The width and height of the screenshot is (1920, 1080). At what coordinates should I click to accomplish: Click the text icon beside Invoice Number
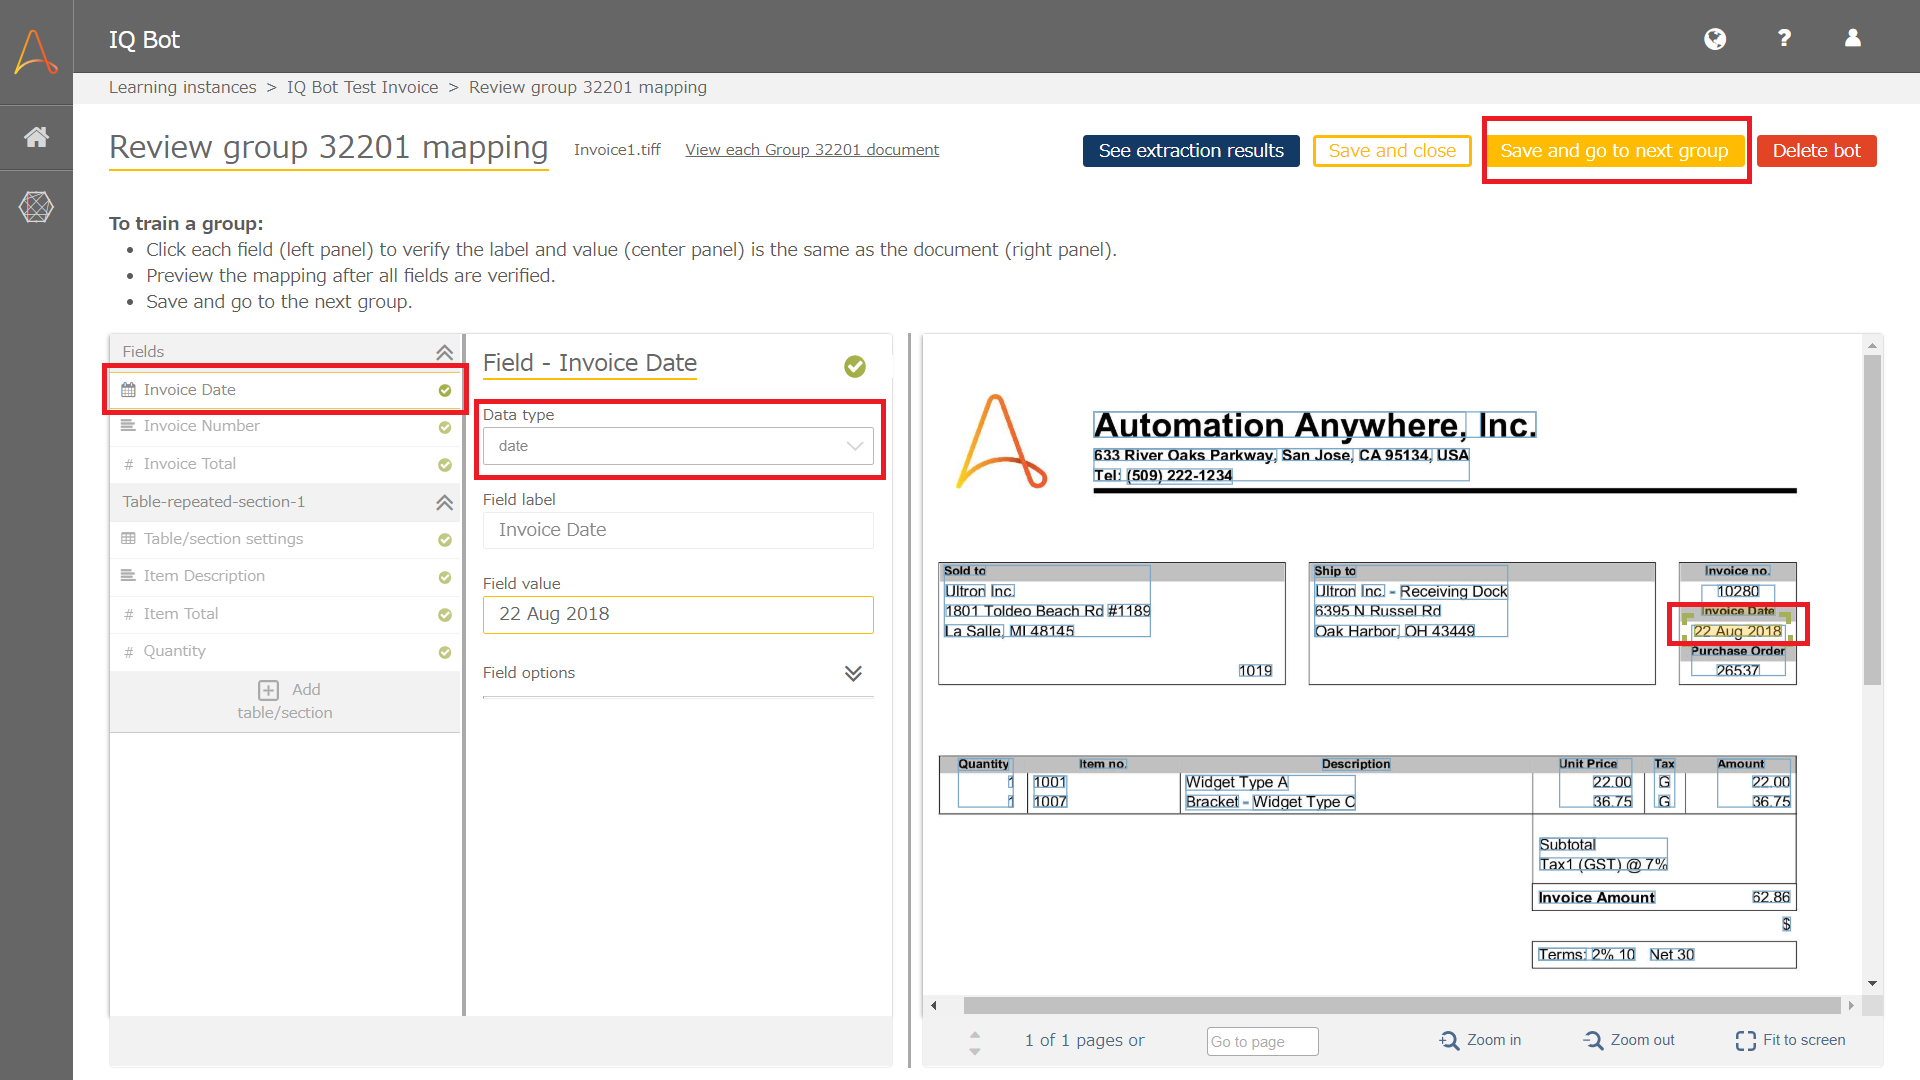click(x=128, y=426)
